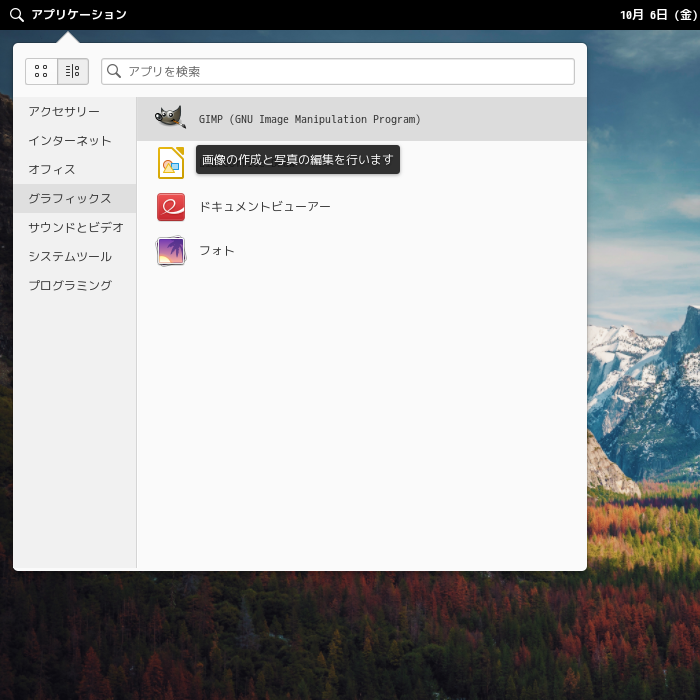The width and height of the screenshot is (700, 700).
Task: Open the date indicator 10月 6日
Action: [659, 15]
